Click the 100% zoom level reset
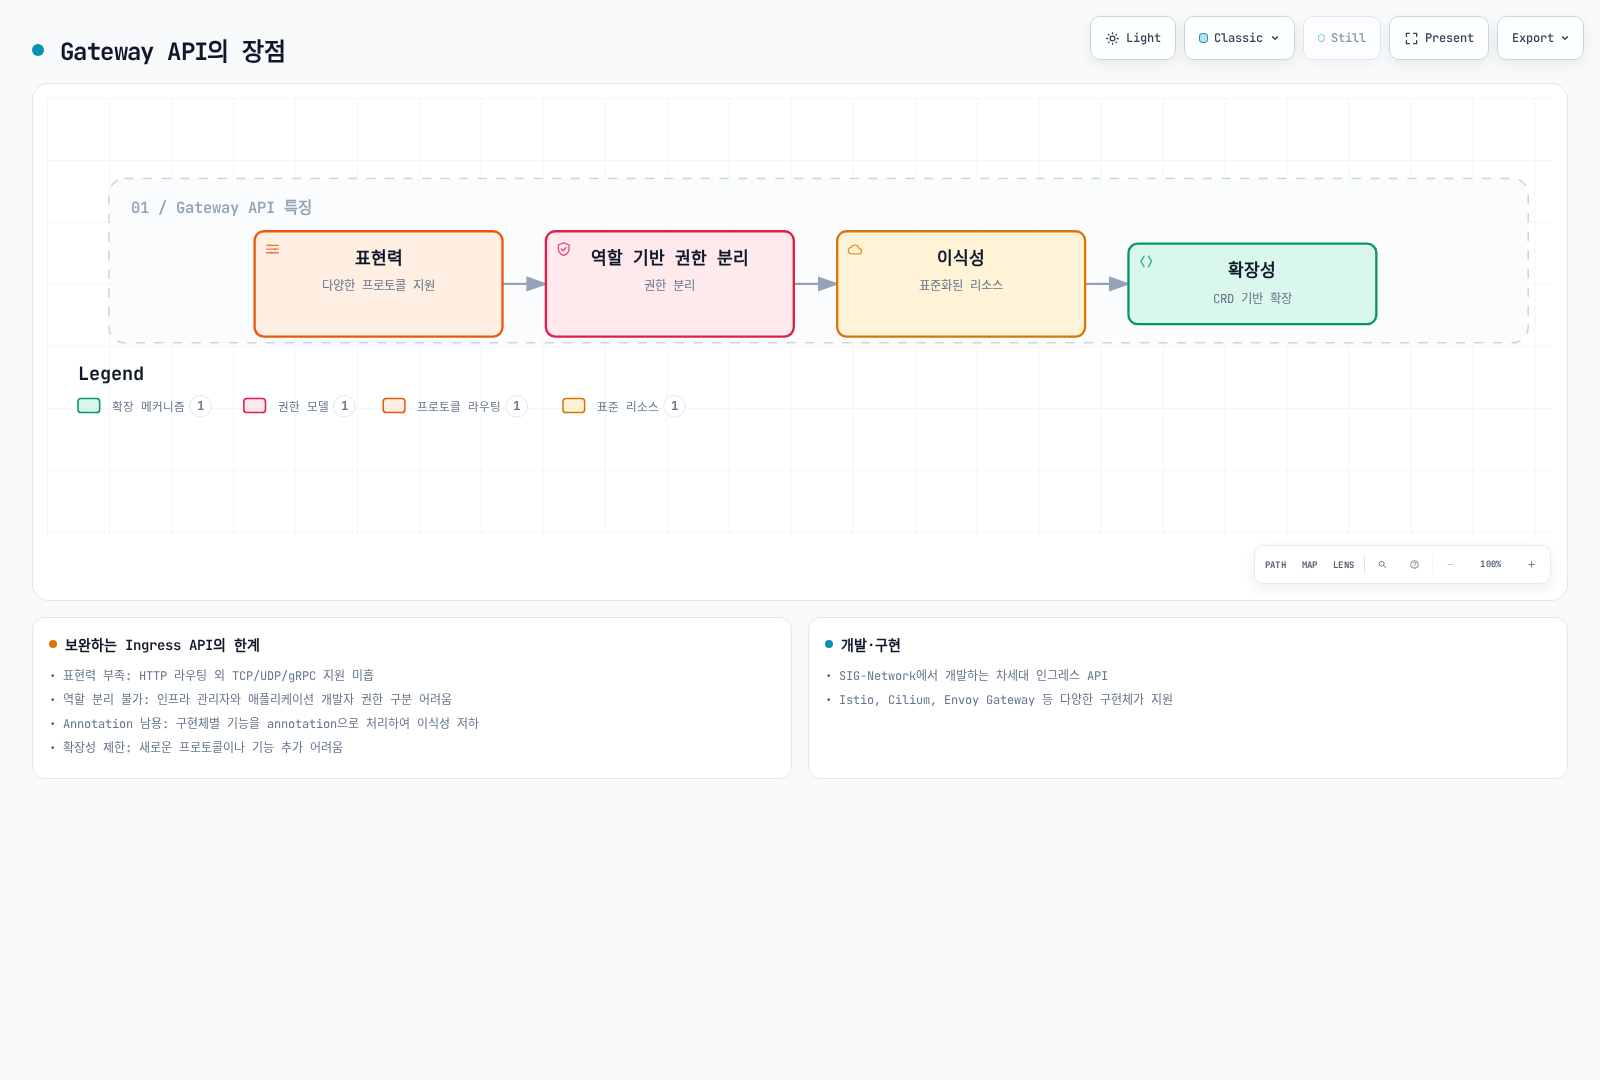This screenshot has height=1080, width=1600. (1491, 565)
